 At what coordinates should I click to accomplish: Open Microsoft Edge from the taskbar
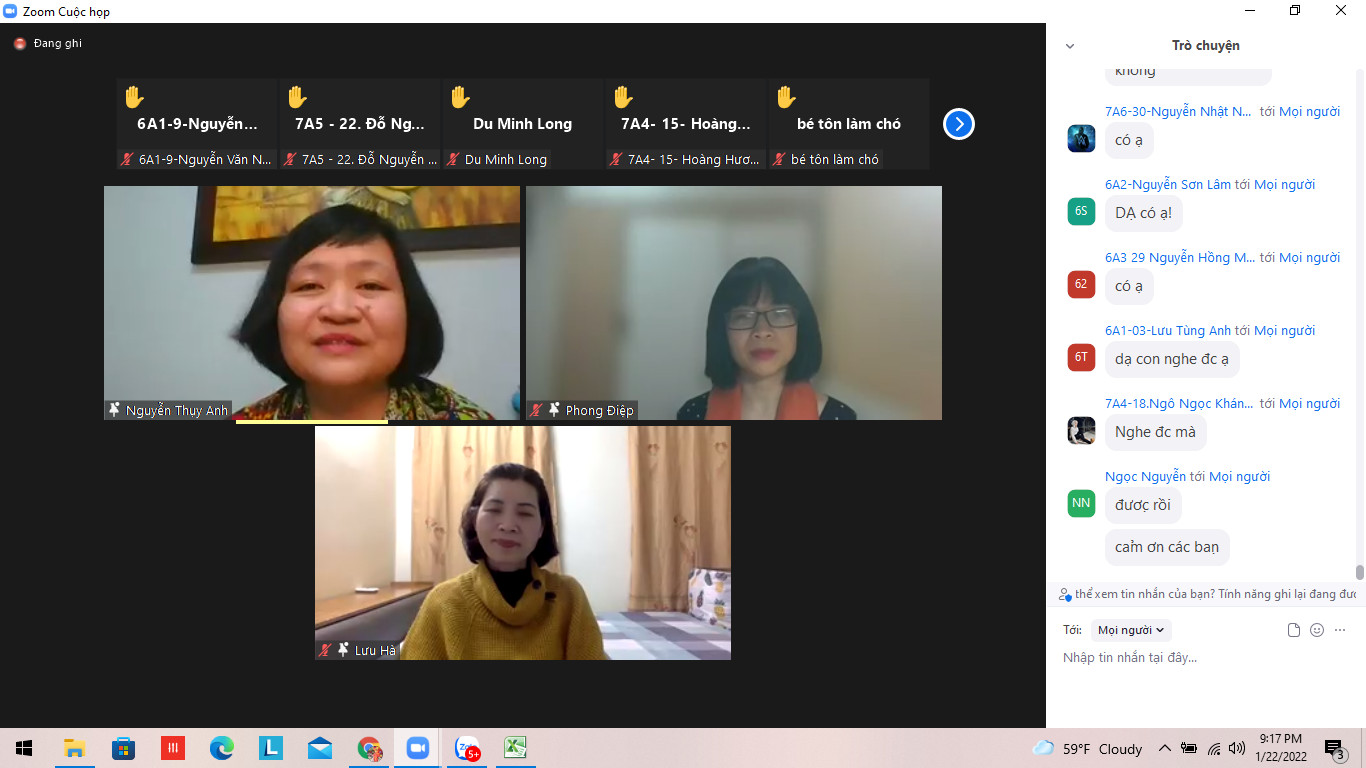tap(221, 748)
